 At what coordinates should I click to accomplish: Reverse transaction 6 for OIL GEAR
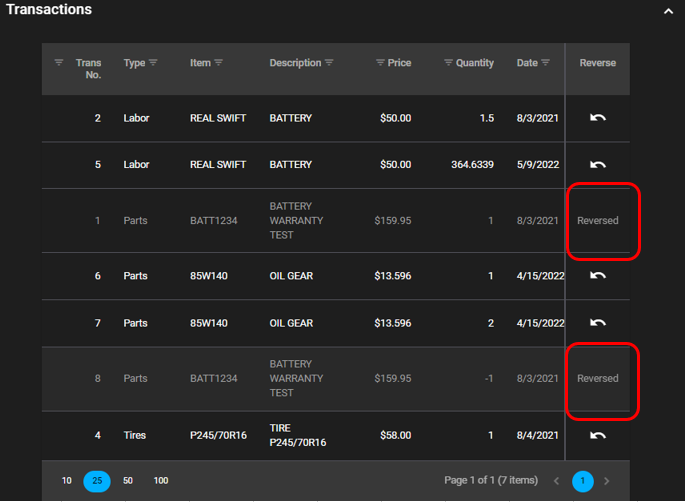click(597, 275)
